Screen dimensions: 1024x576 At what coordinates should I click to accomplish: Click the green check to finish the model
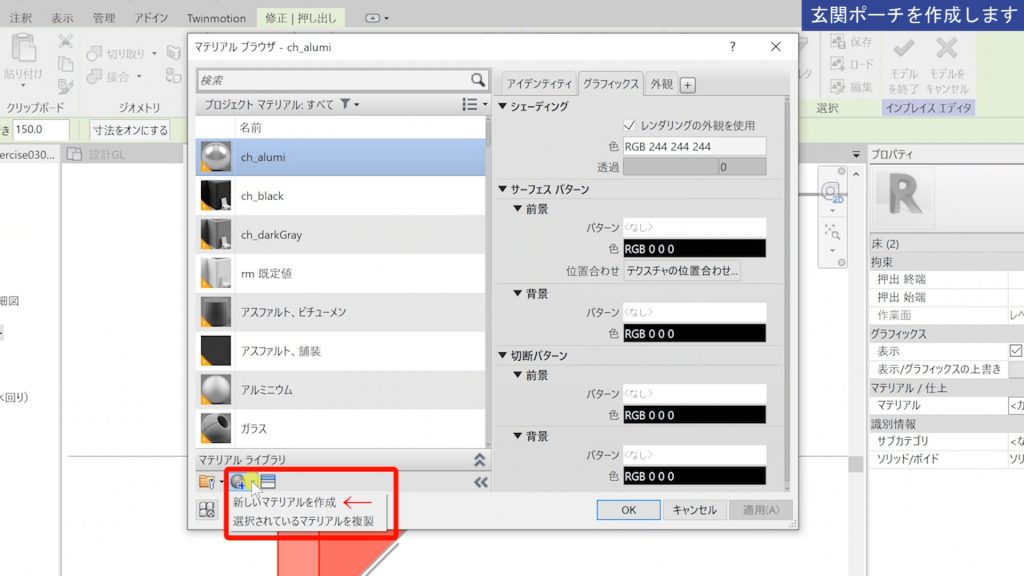click(x=902, y=47)
